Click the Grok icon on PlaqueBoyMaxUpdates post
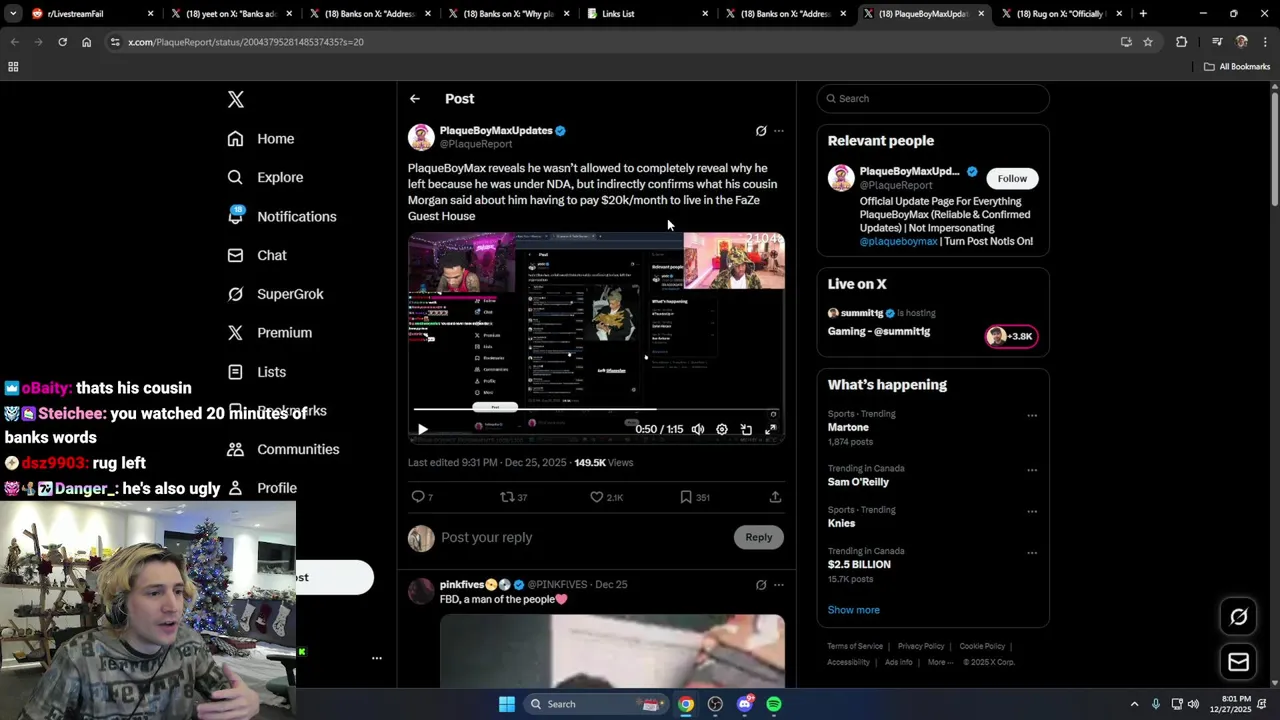The height and width of the screenshot is (720, 1280). (761, 131)
